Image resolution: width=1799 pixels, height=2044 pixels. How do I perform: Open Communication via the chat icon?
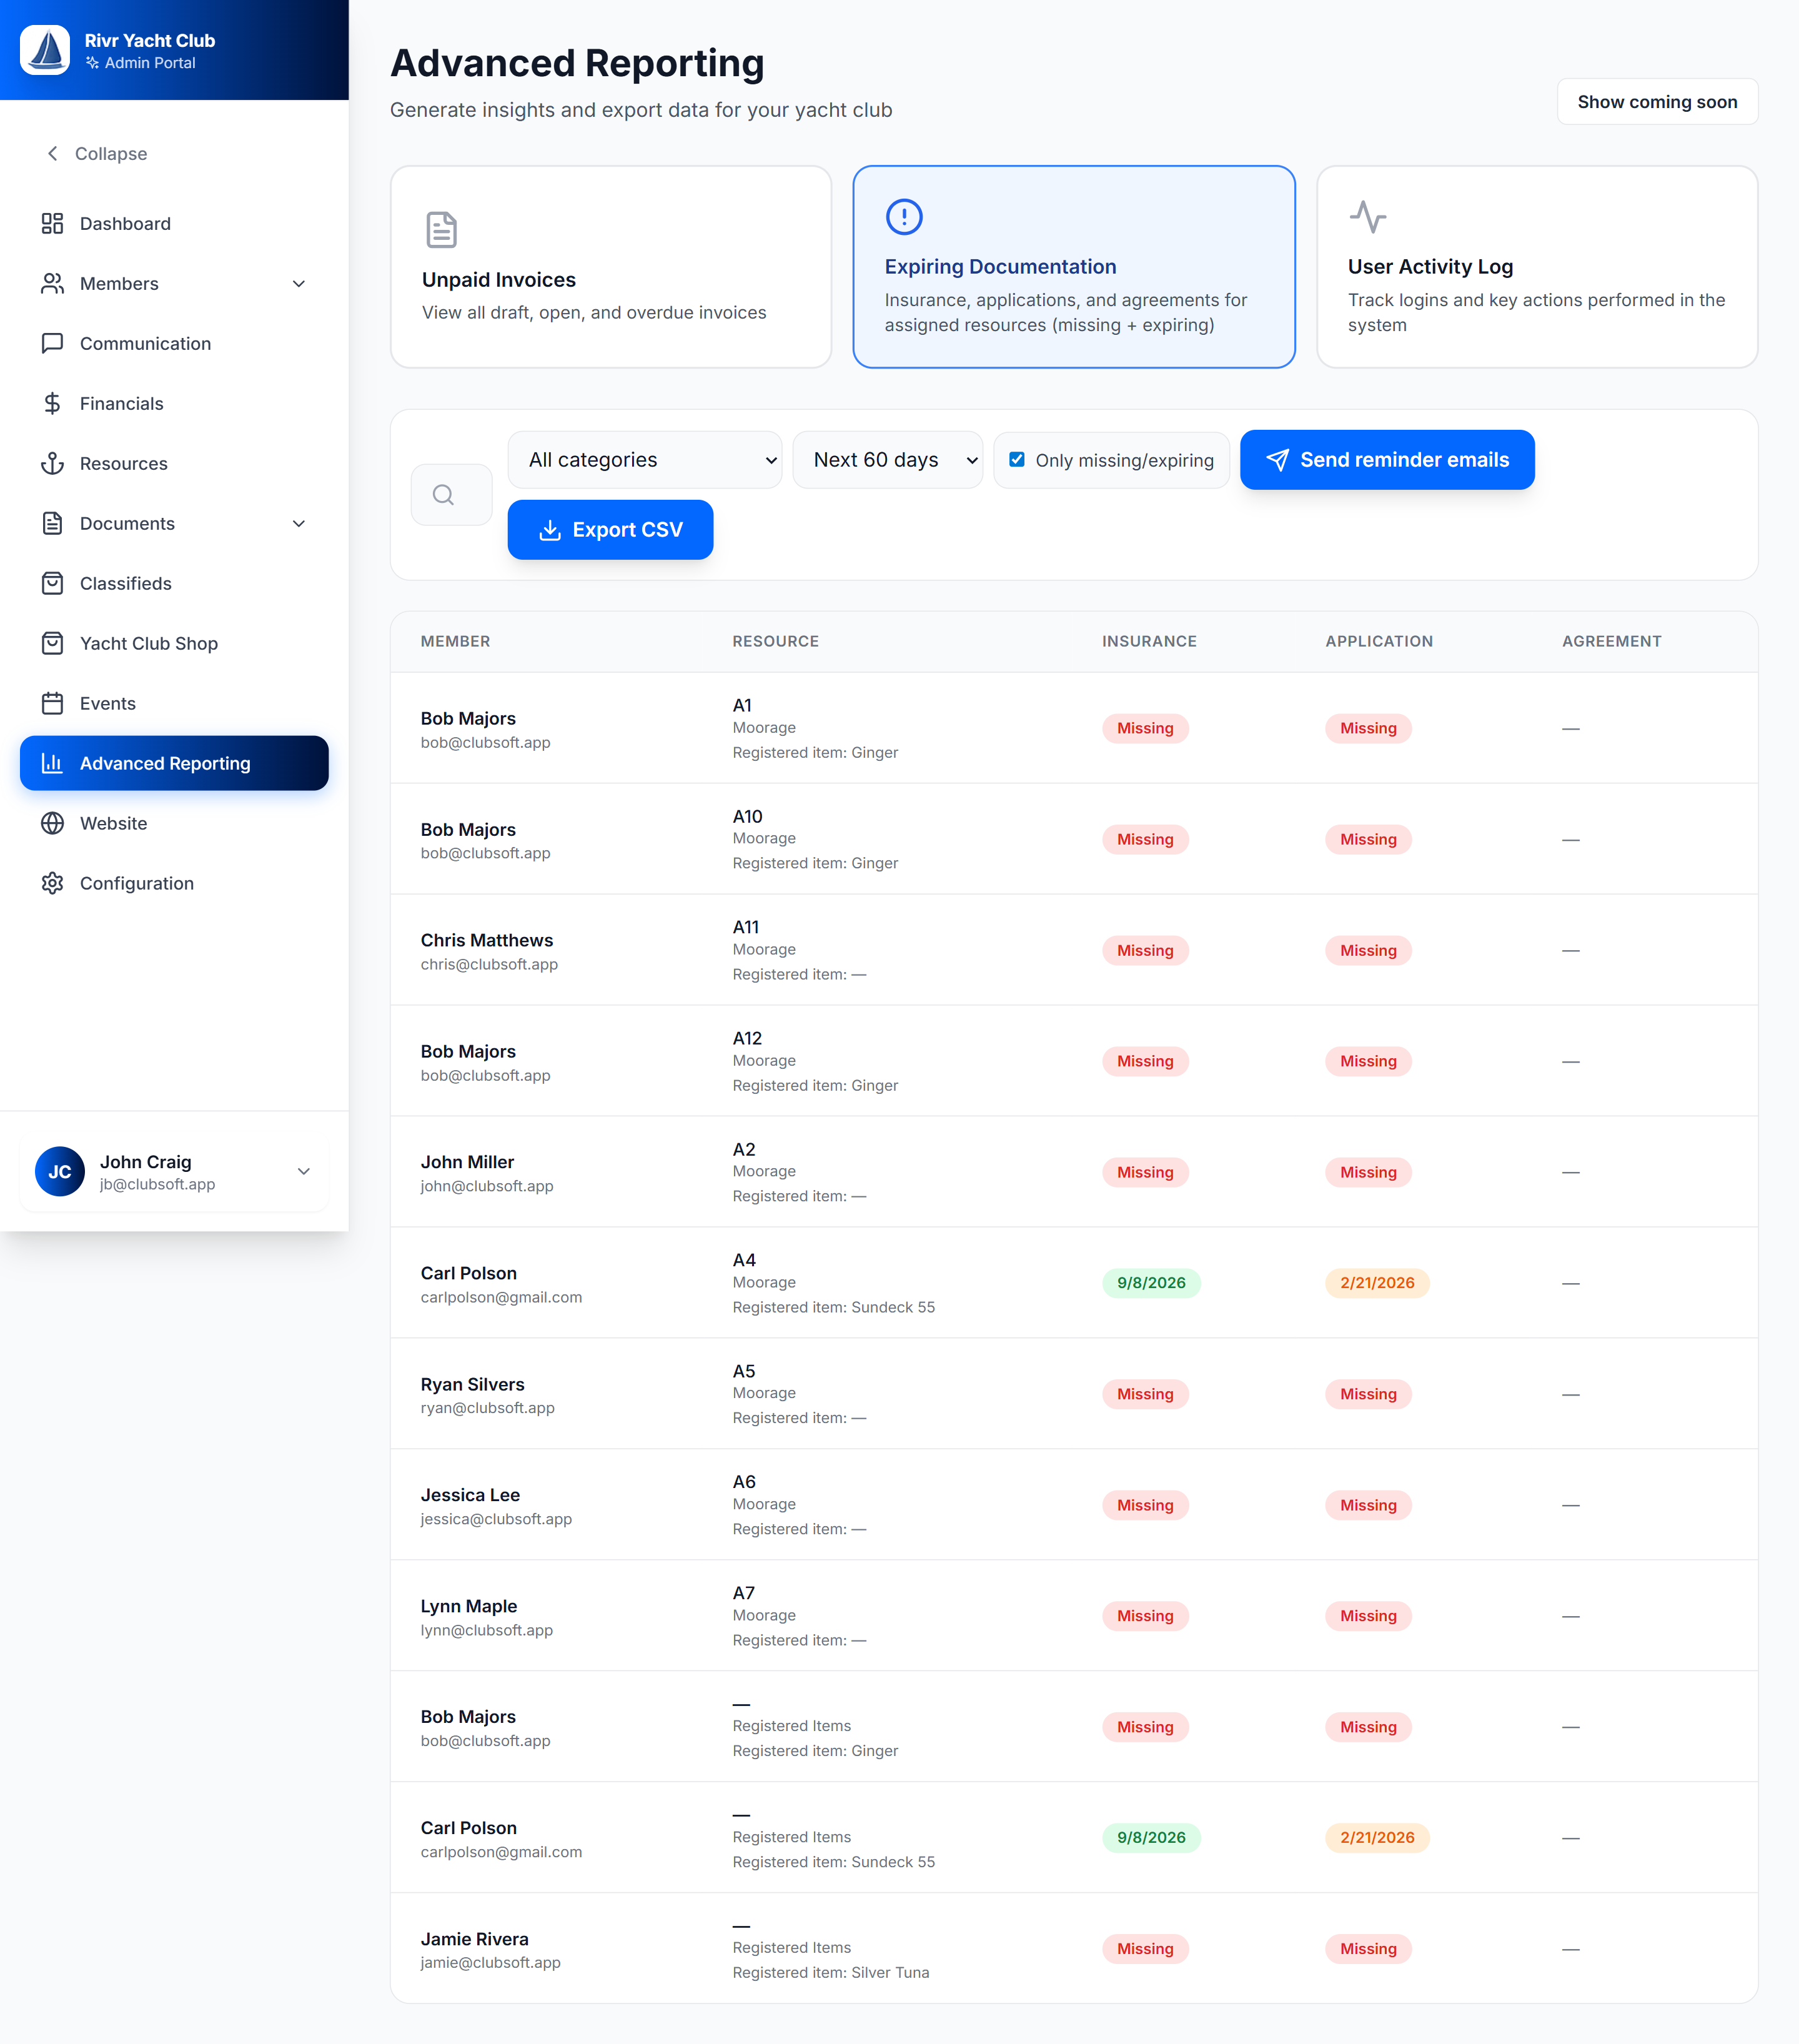[53, 343]
